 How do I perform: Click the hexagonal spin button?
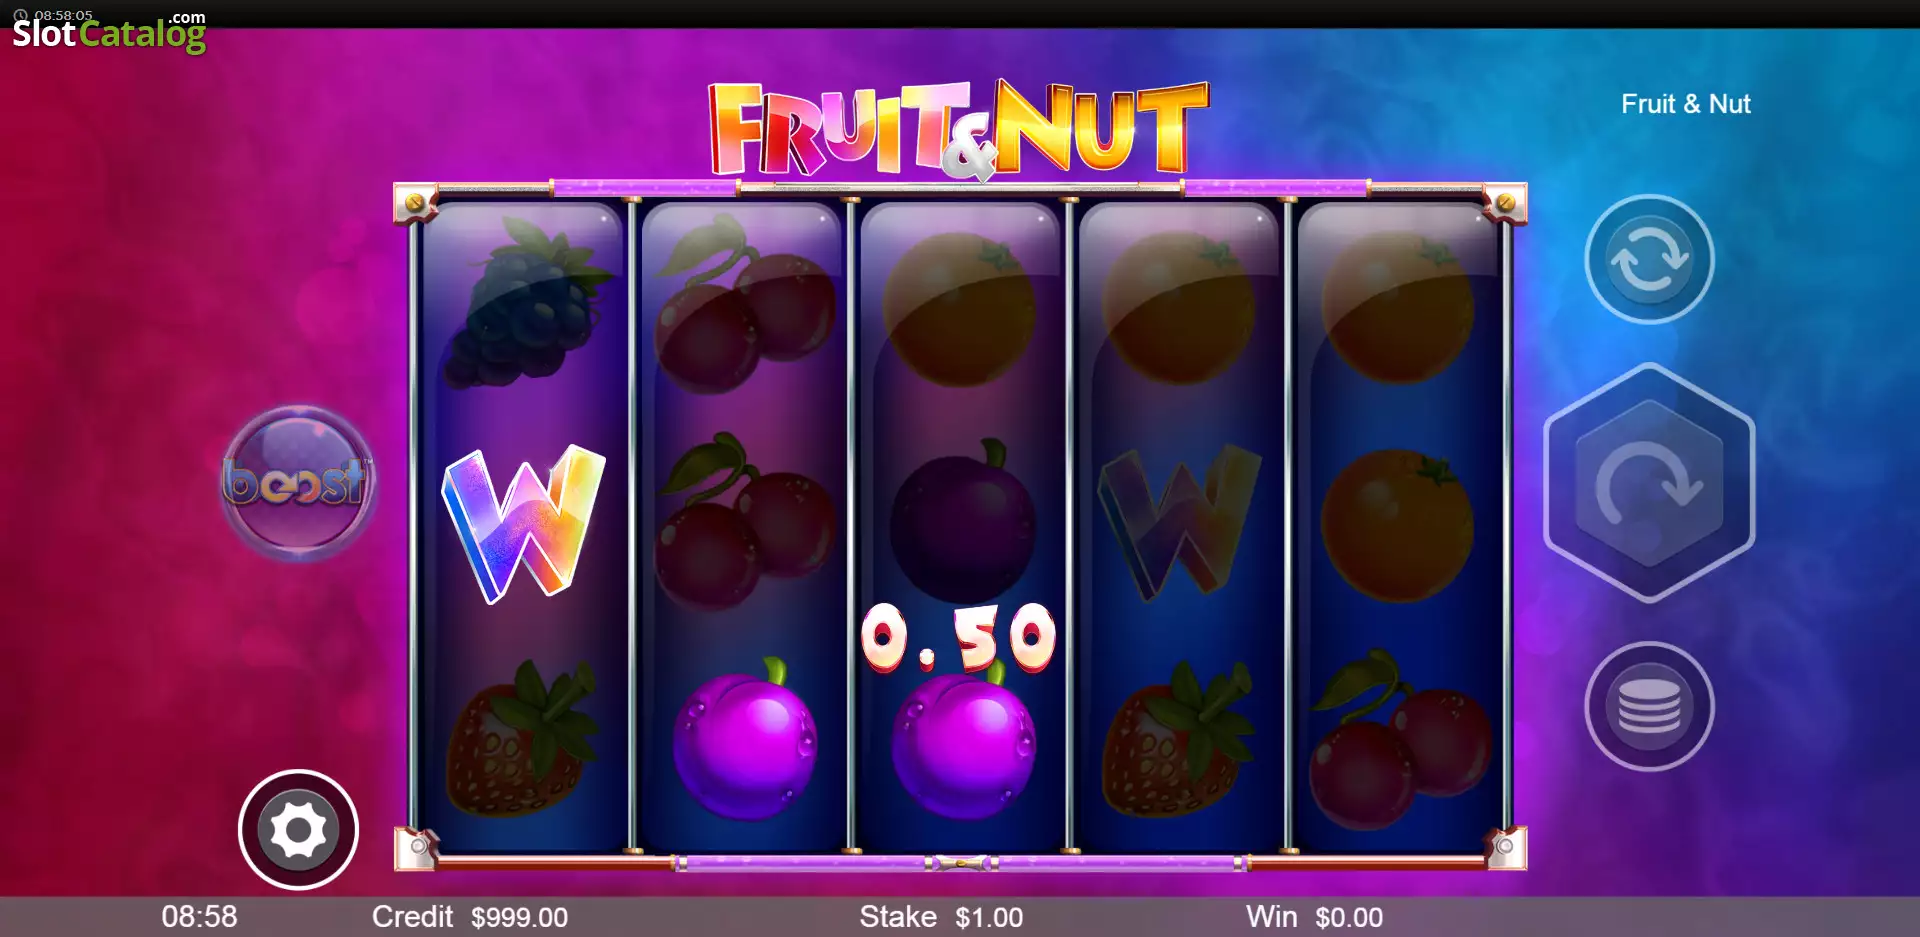click(1649, 483)
